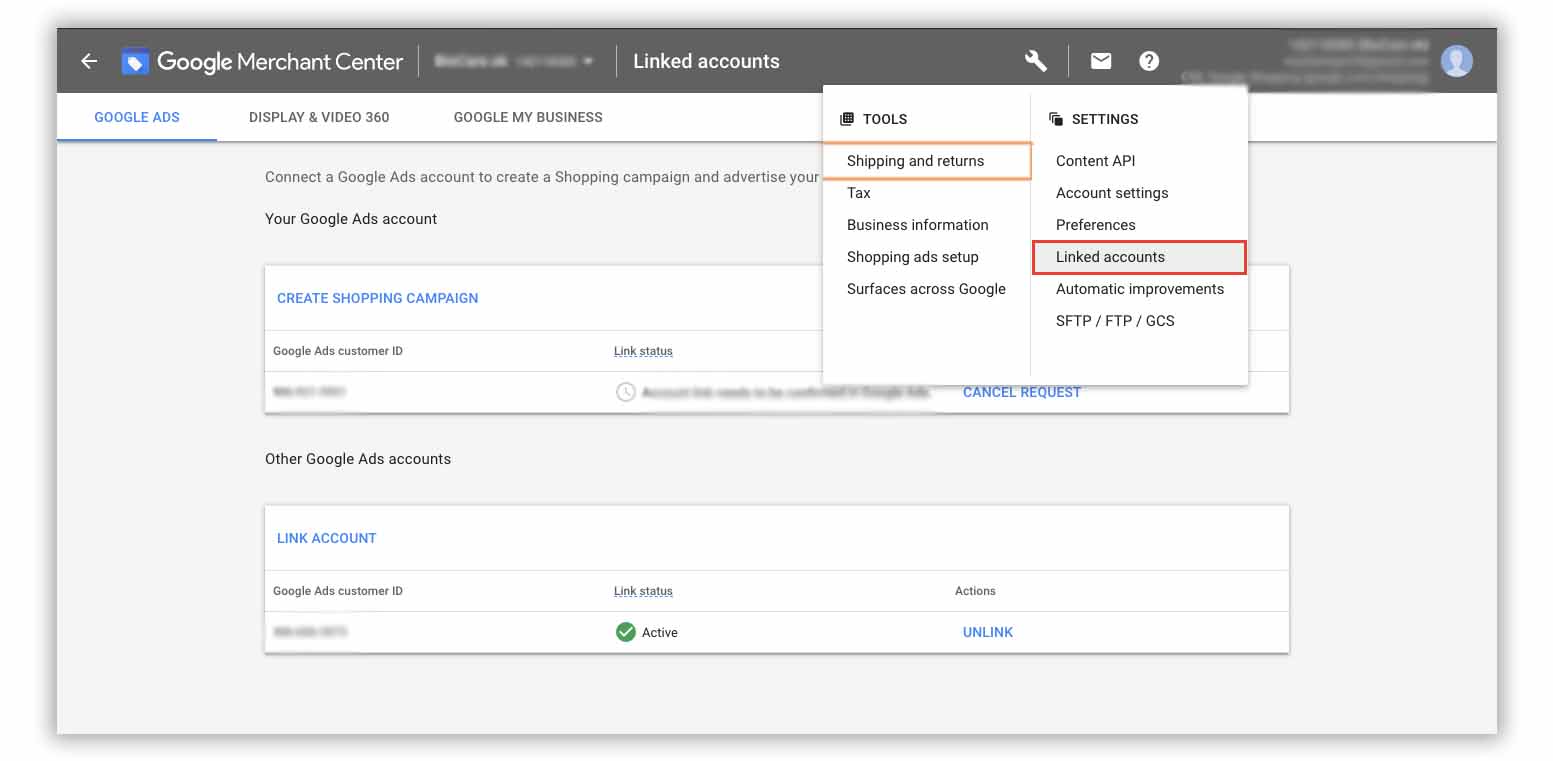This screenshot has height=761, width=1553.
Task: Click the pending clock status icon
Action: pos(626,392)
